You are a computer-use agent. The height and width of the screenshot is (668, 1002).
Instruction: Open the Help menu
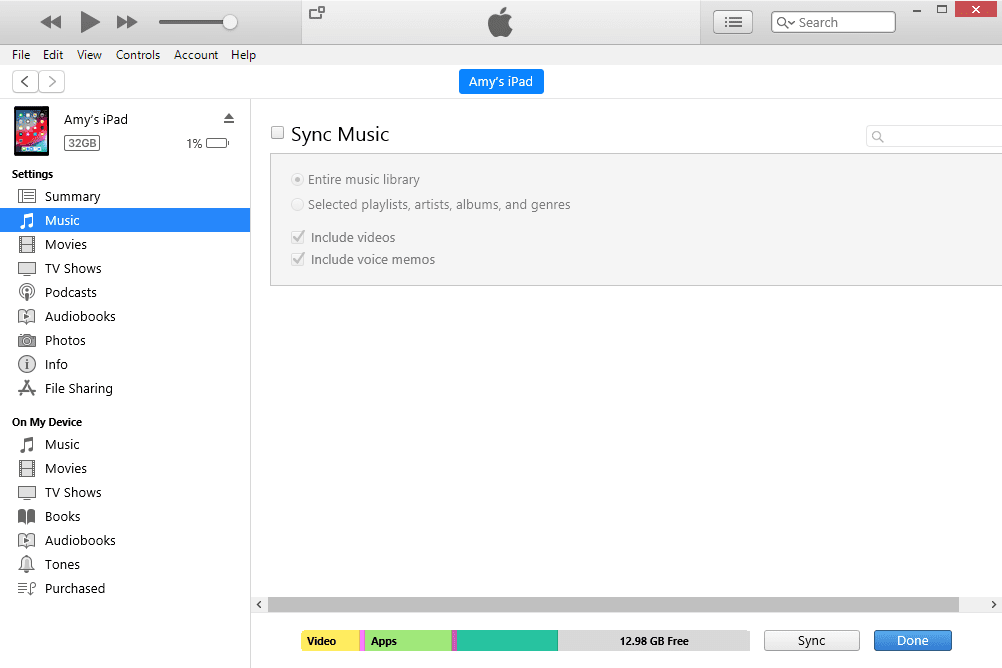point(243,55)
